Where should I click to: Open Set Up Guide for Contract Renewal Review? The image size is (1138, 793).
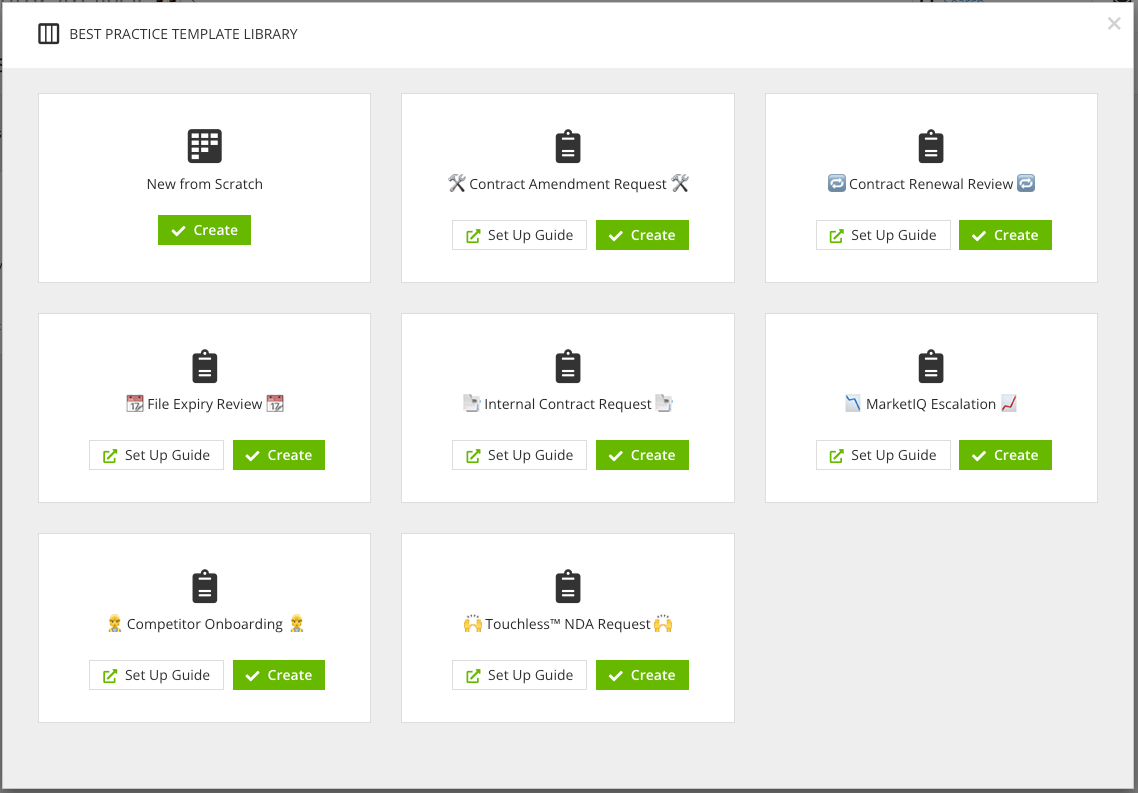883,235
